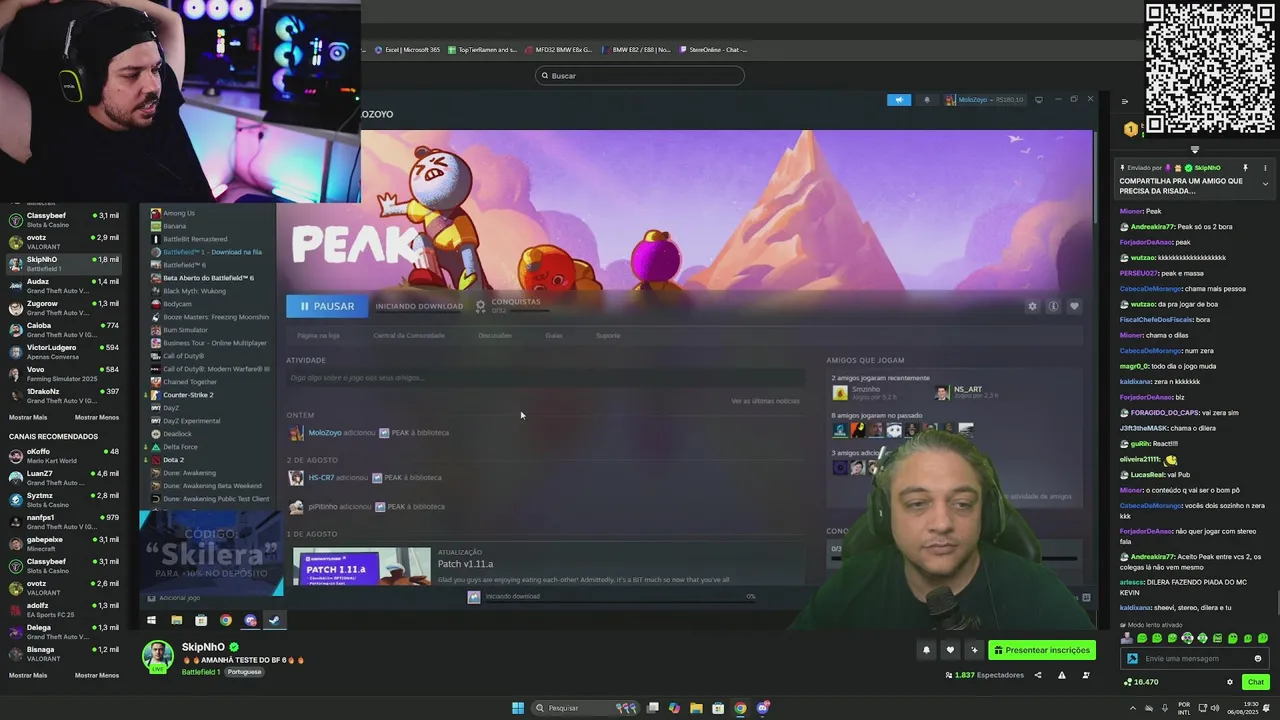Open Steam notifications bell icon
This screenshot has width=1280, height=720.
point(926,100)
